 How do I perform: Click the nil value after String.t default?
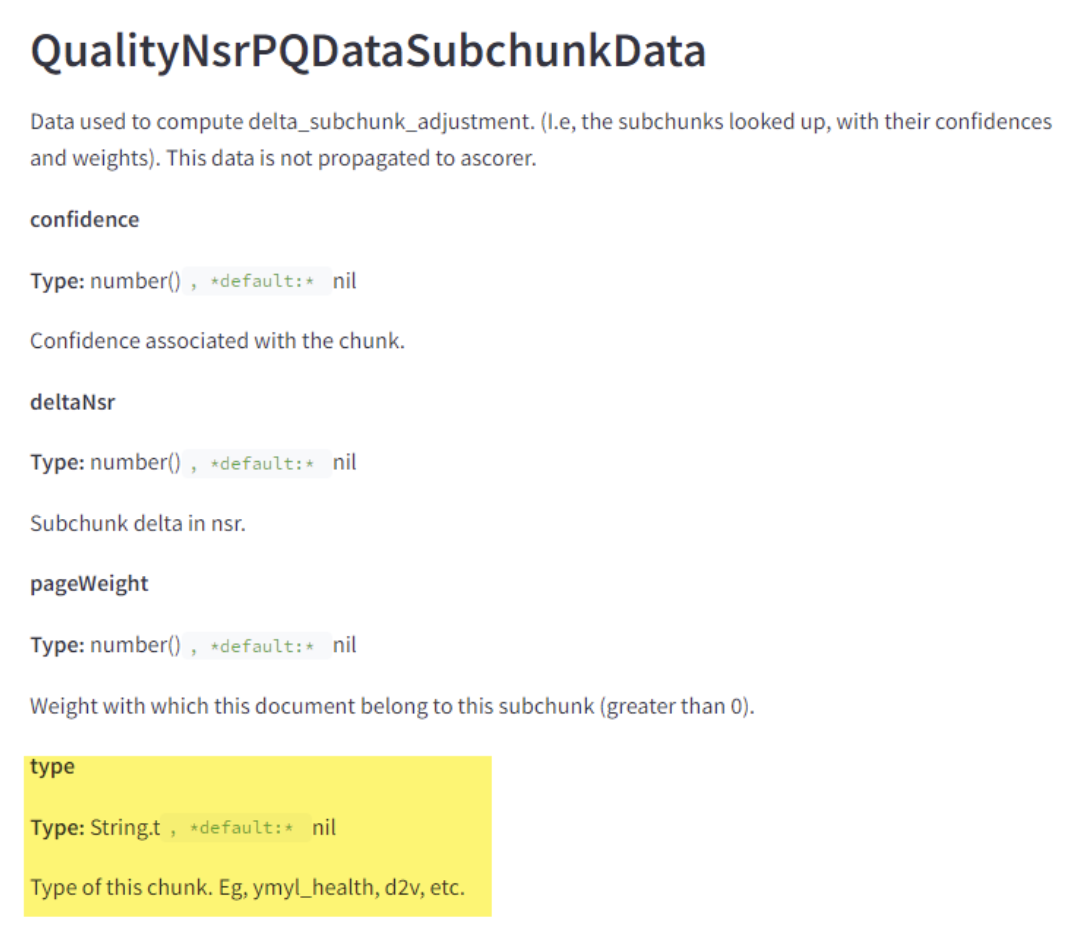[x=324, y=827]
